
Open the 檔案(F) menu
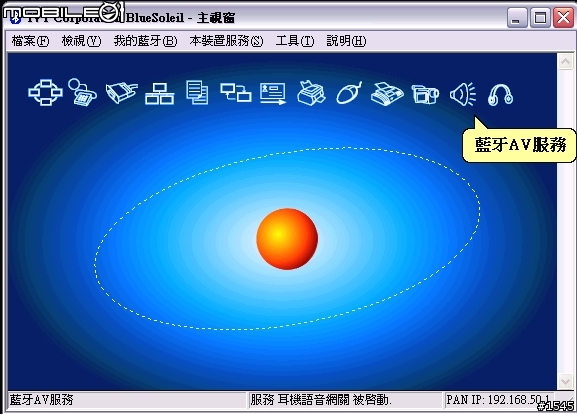point(30,41)
